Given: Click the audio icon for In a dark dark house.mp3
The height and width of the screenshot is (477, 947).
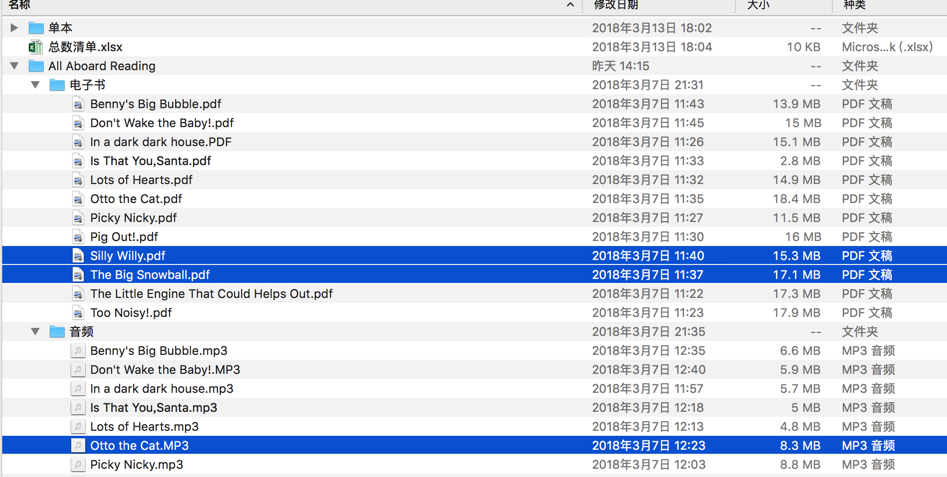Looking at the screenshot, I should click(78, 389).
